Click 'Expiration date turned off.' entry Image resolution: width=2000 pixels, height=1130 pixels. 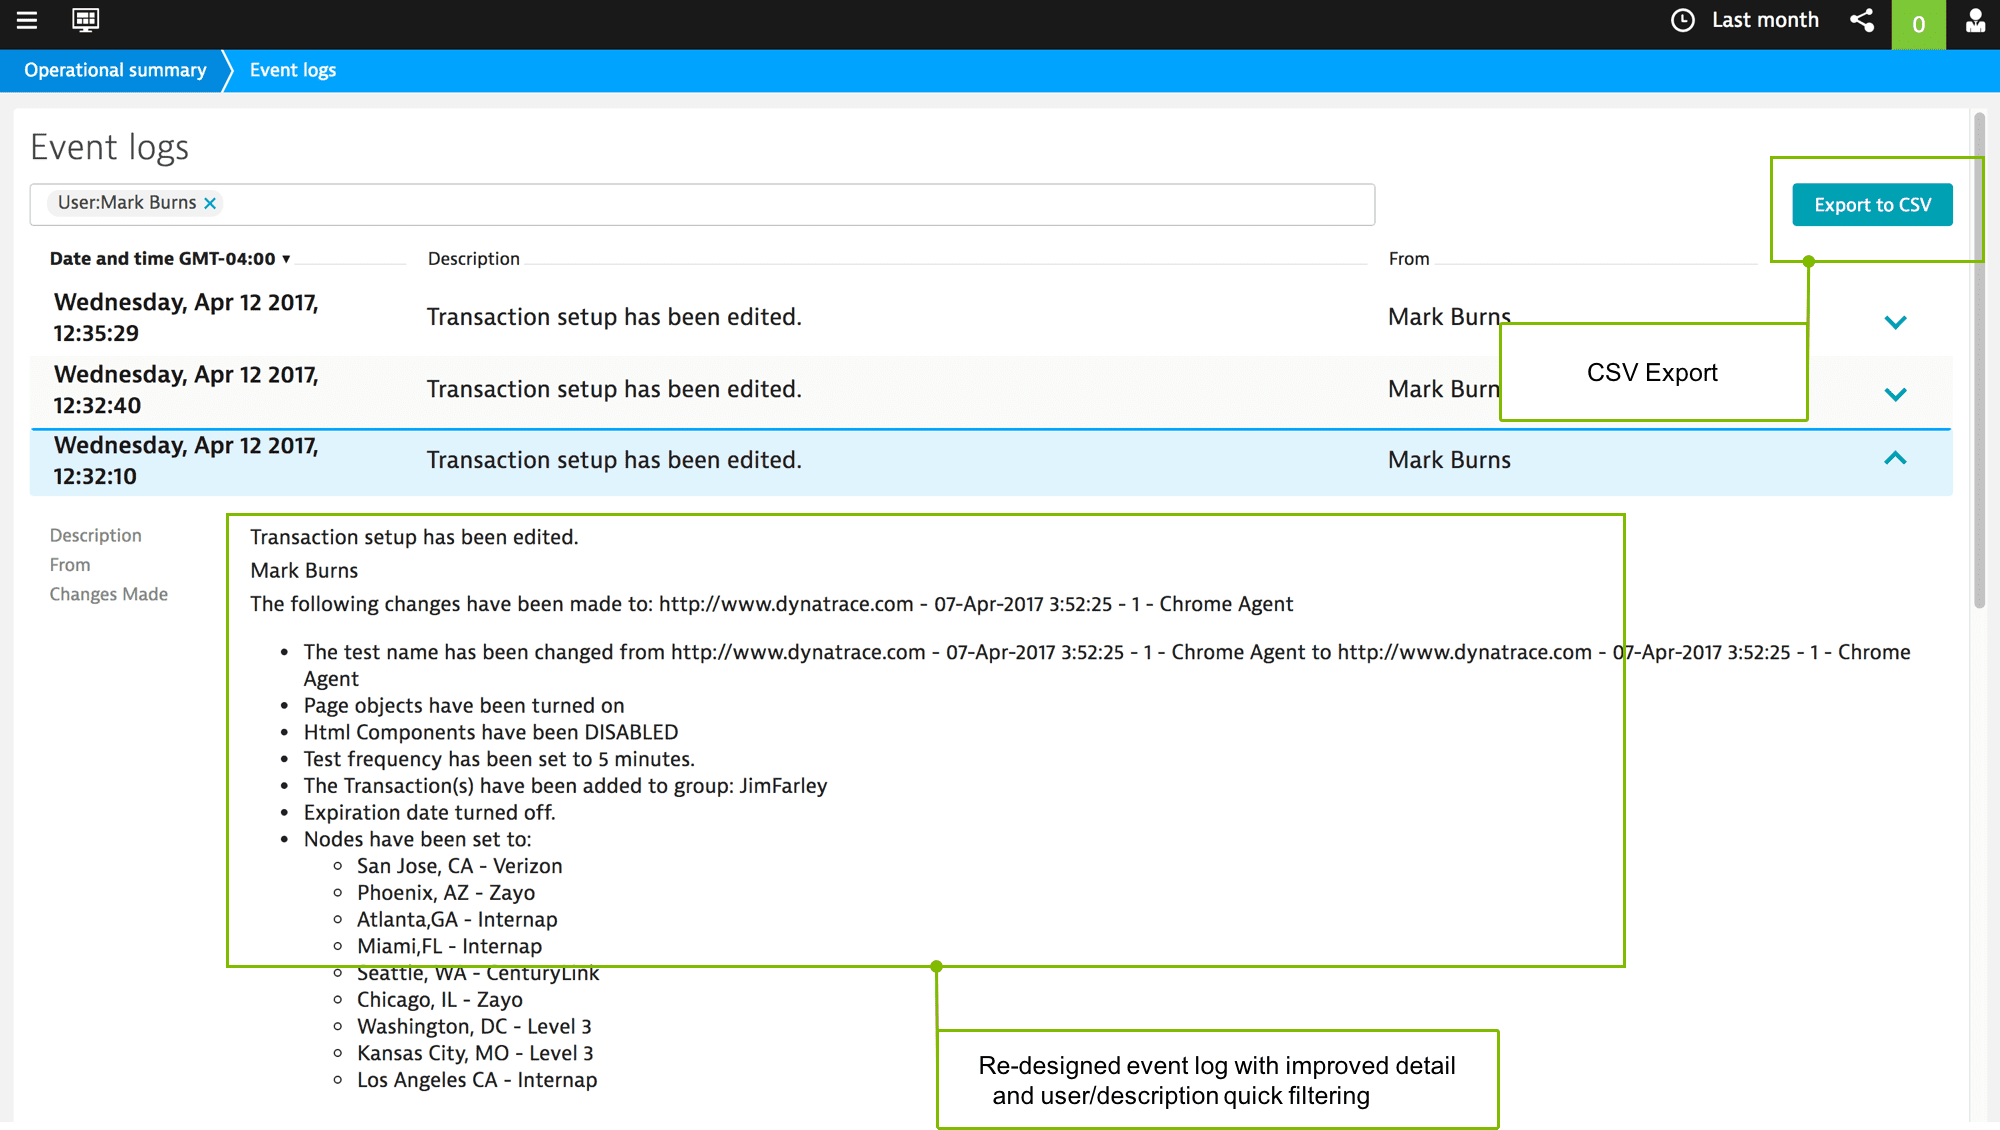(430, 812)
